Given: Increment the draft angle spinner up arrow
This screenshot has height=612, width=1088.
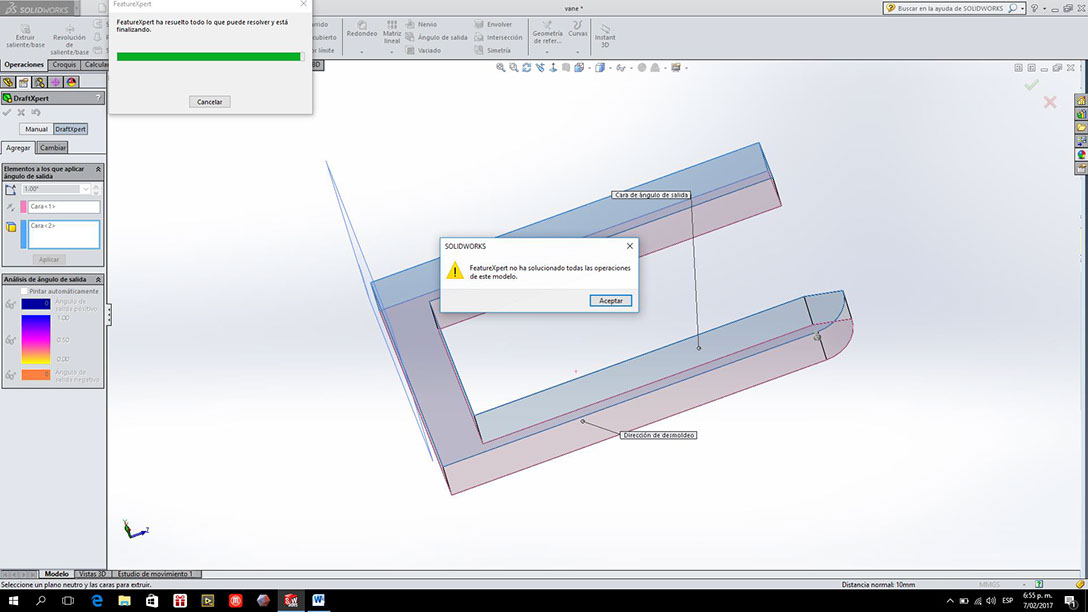Looking at the screenshot, I should (x=96, y=186).
